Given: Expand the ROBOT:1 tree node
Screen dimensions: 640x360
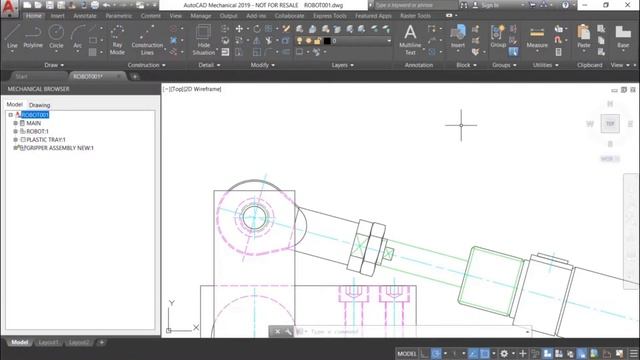Looking at the screenshot, I should pyautogui.click(x=16, y=131).
